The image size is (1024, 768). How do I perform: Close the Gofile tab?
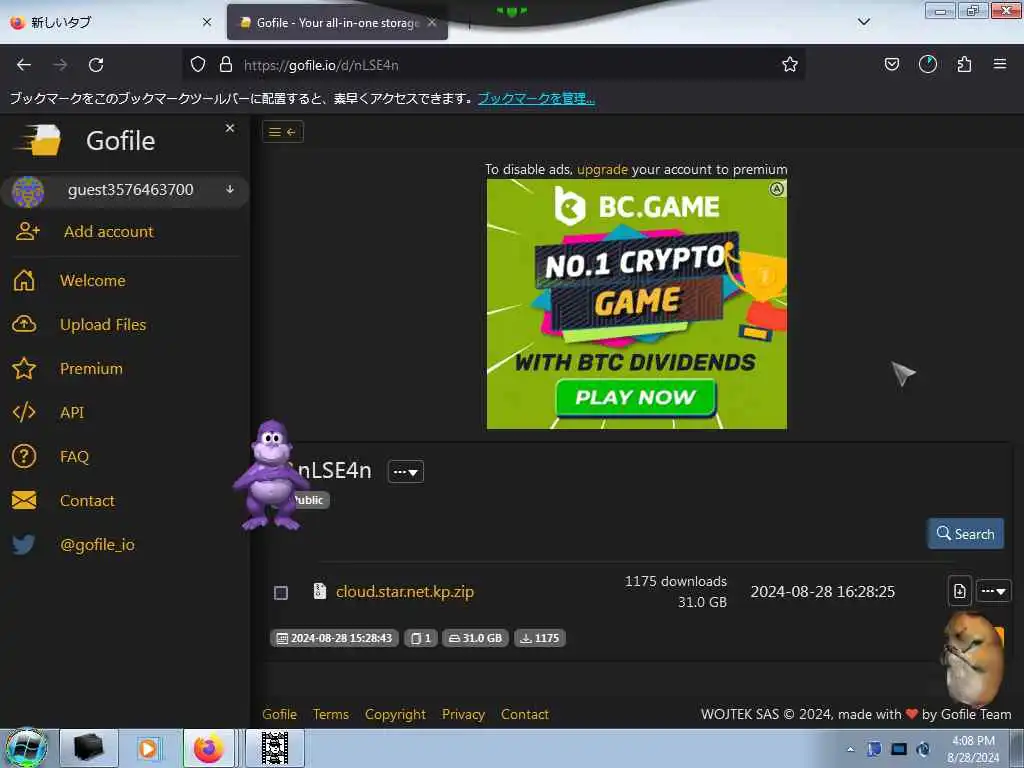point(432,22)
